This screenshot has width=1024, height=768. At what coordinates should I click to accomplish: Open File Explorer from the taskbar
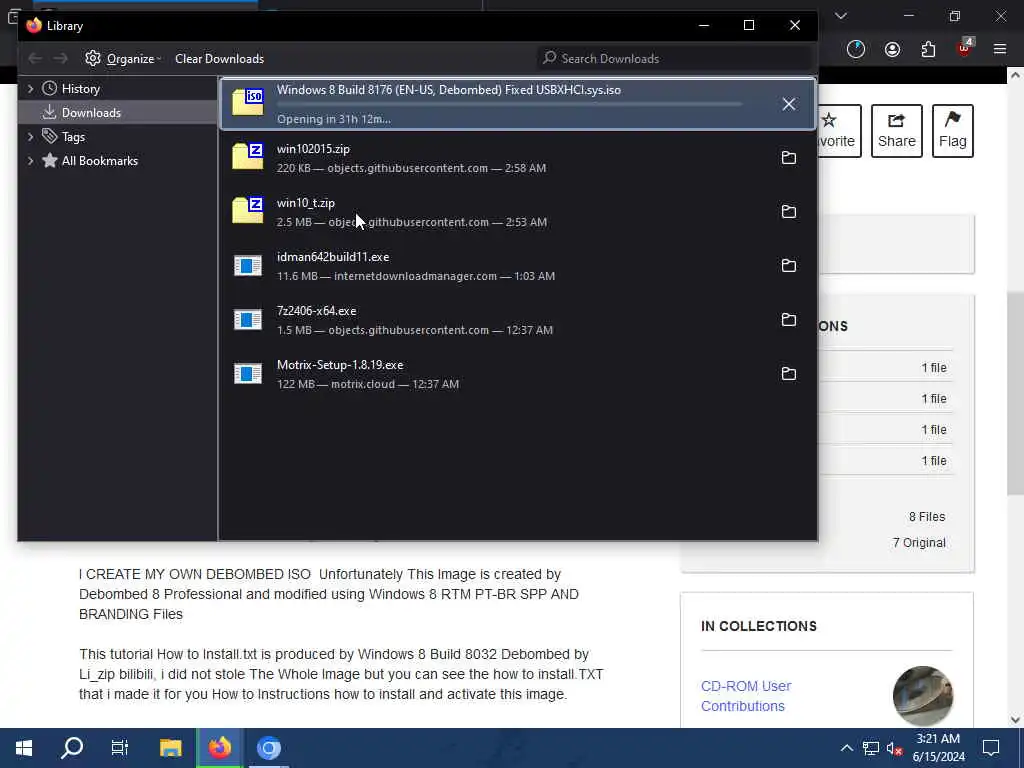[170, 748]
